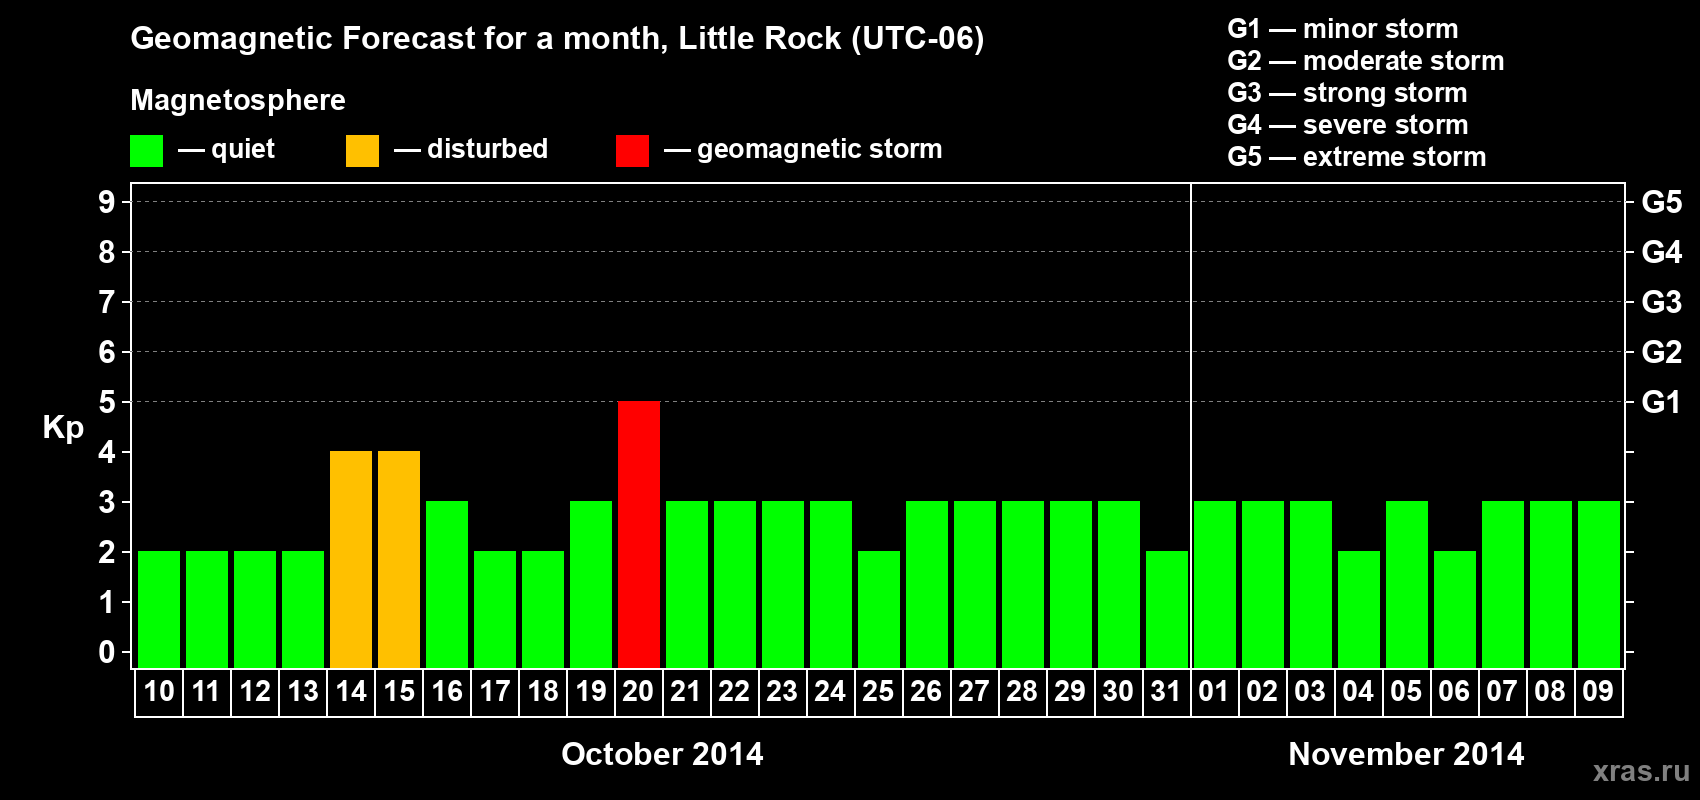Click date label 14 on the axis
1700x800 pixels.
click(351, 691)
